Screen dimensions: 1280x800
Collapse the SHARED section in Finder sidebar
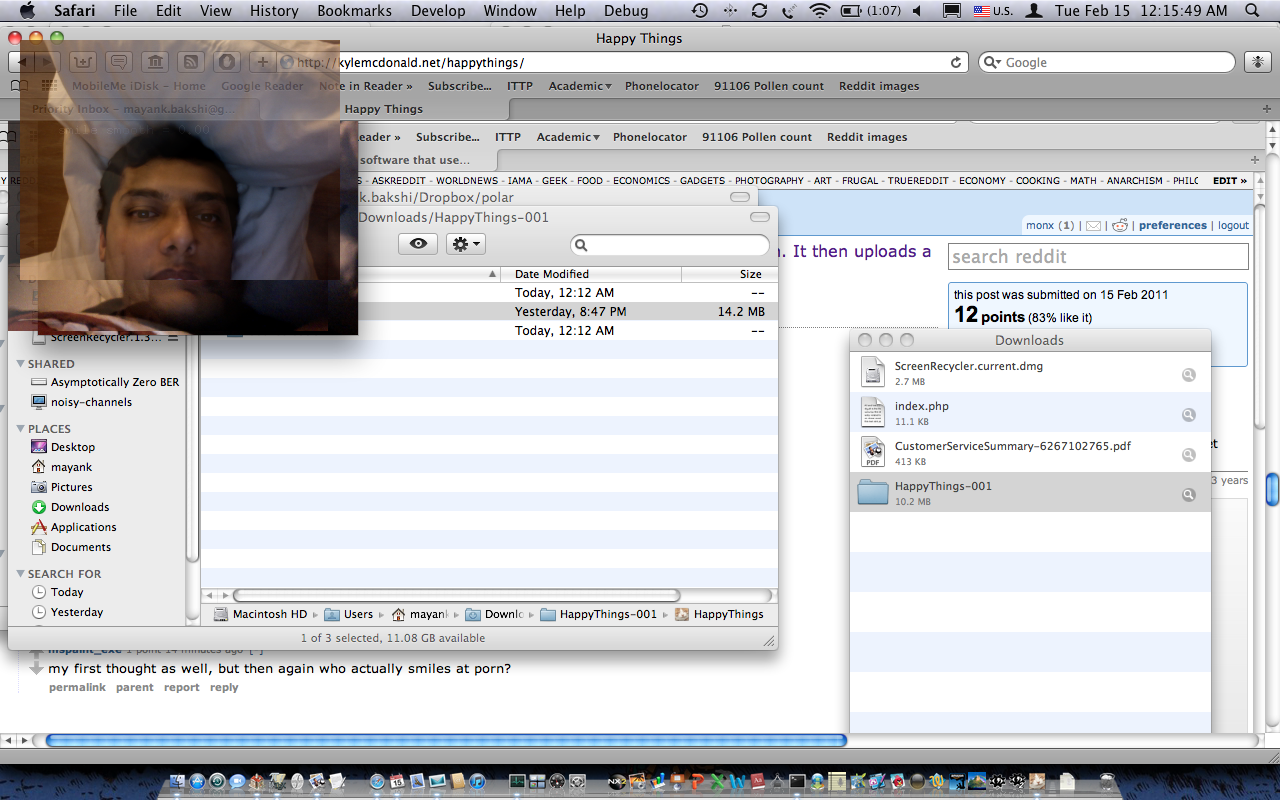[x=22, y=364]
